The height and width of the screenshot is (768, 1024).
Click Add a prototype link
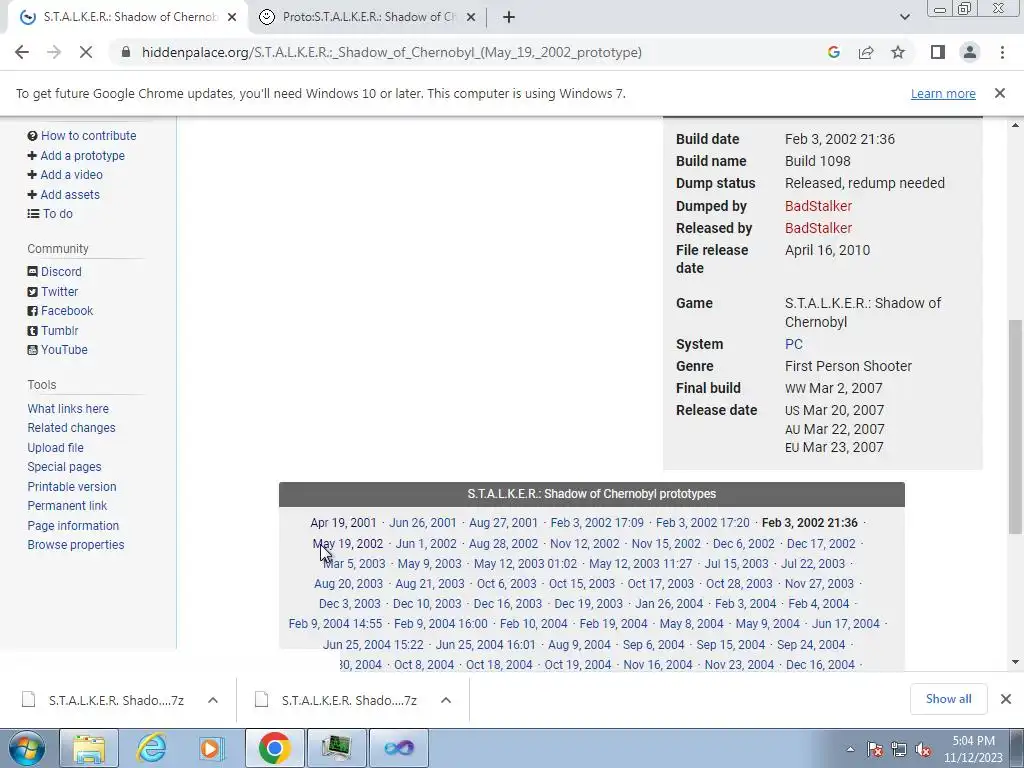pyautogui.click(x=82, y=155)
